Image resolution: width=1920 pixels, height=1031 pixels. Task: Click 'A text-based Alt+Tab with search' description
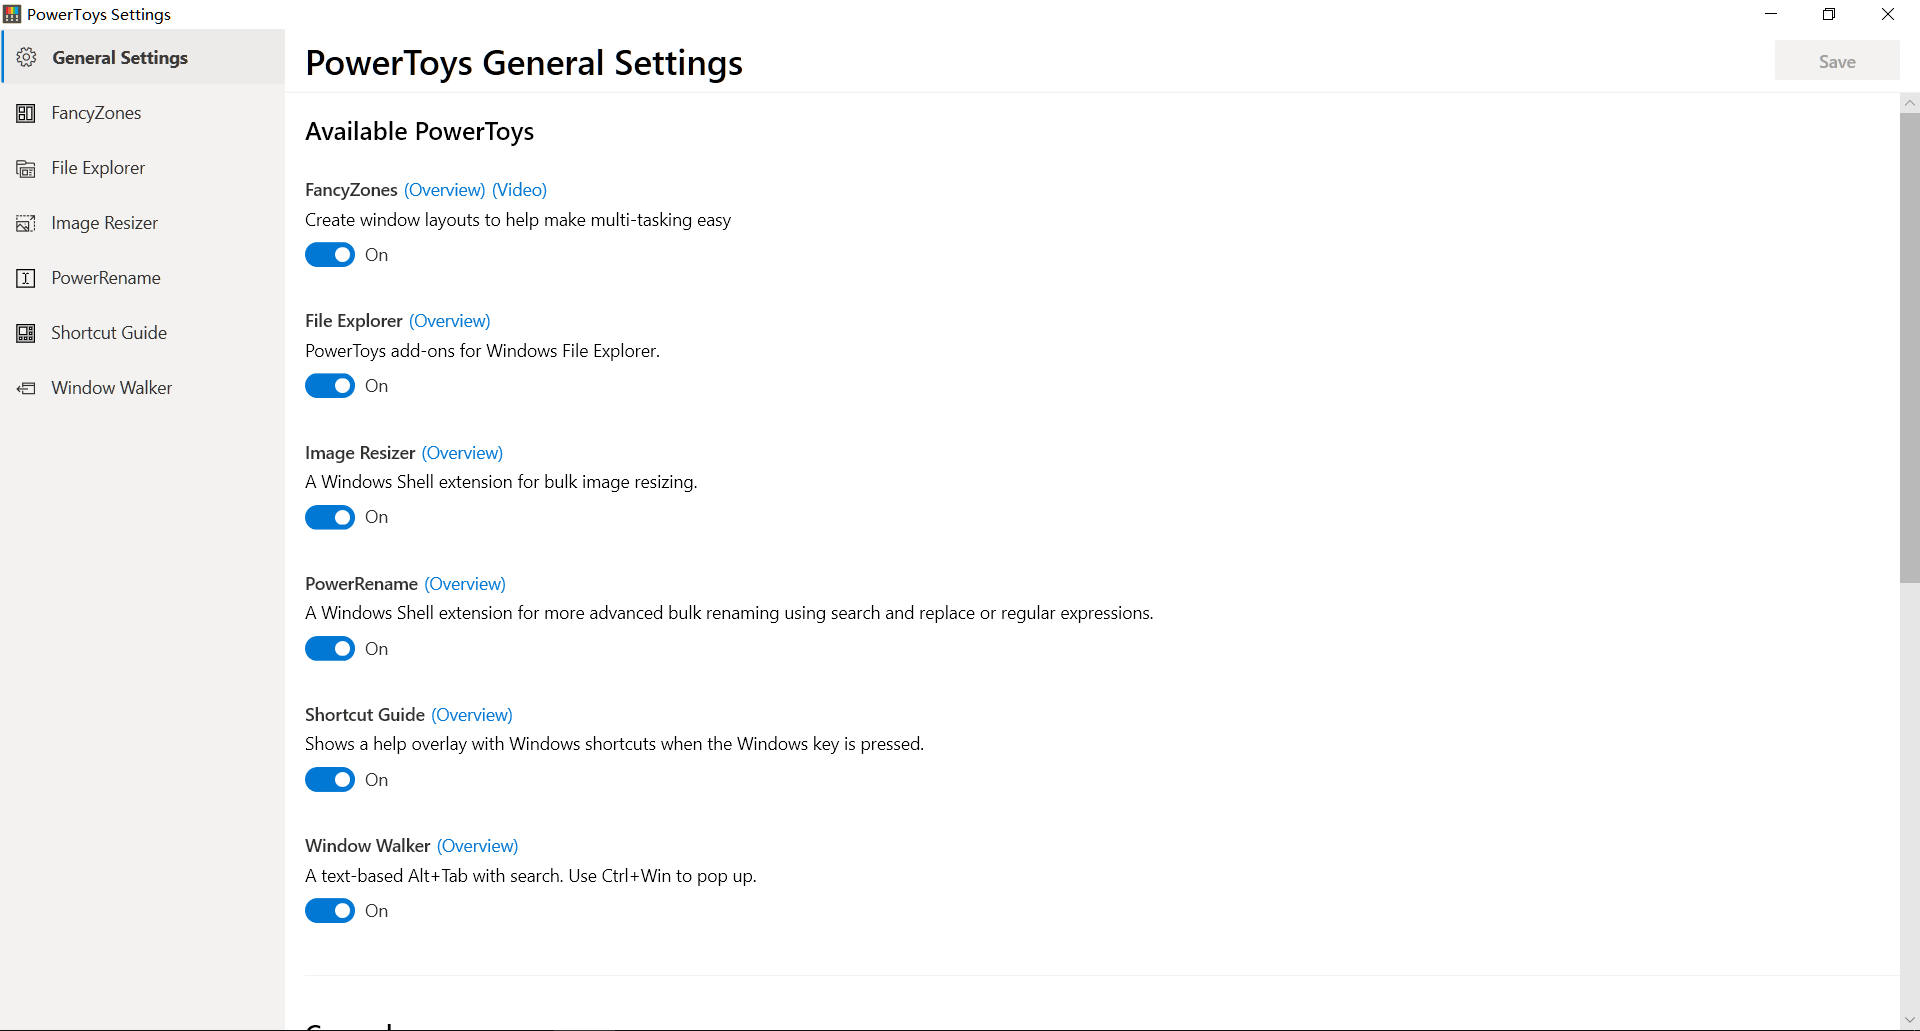pos(531,876)
